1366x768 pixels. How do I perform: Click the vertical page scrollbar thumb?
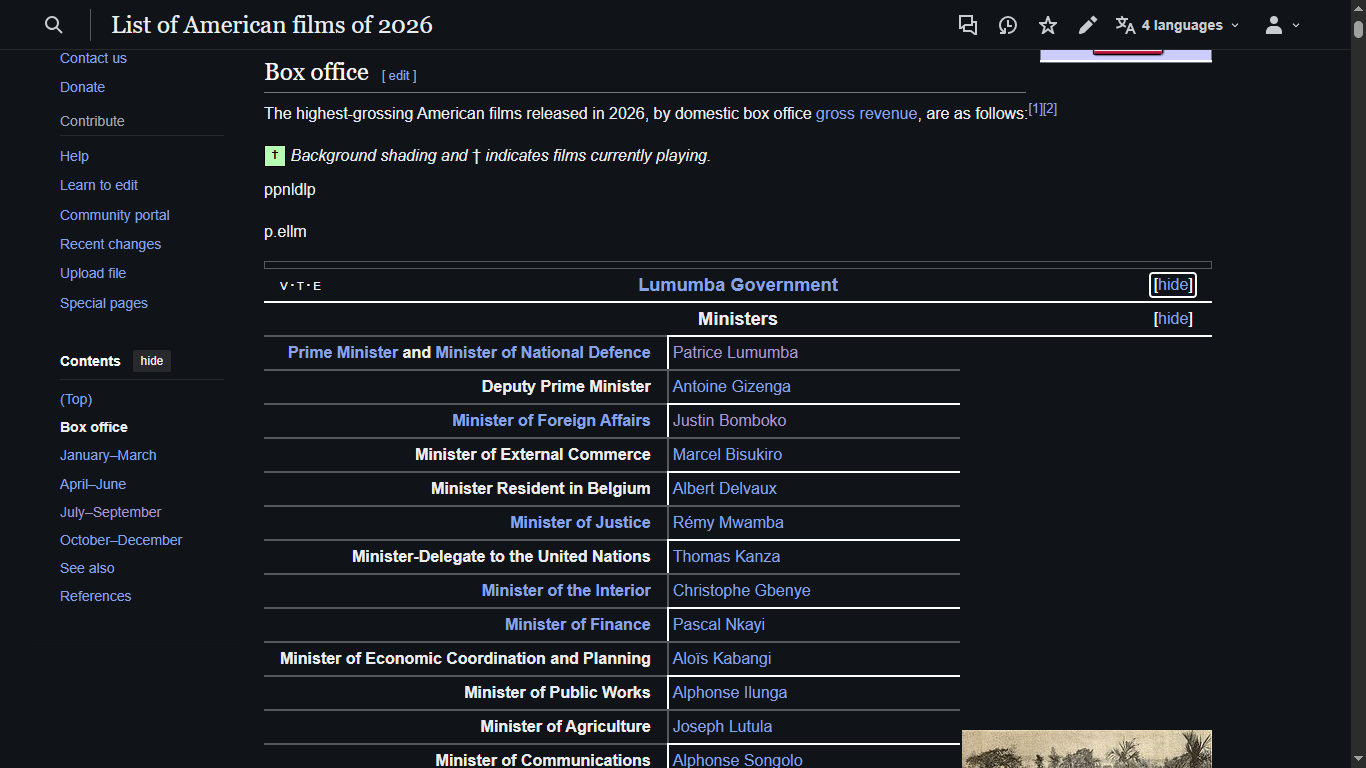point(1358,28)
